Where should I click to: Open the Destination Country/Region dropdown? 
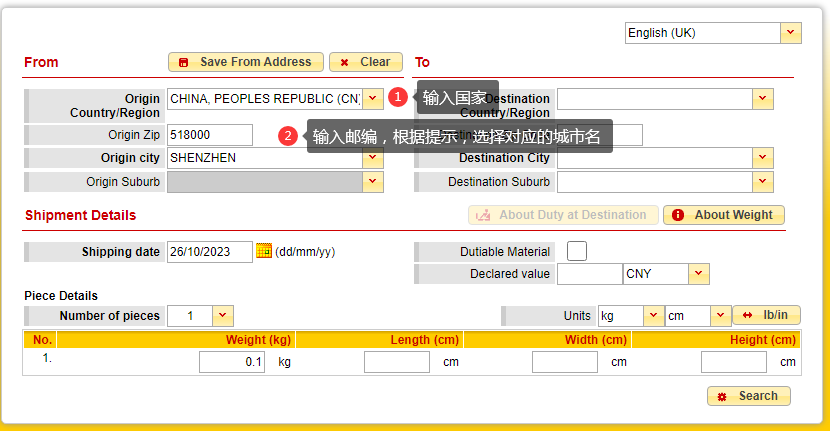[763, 98]
